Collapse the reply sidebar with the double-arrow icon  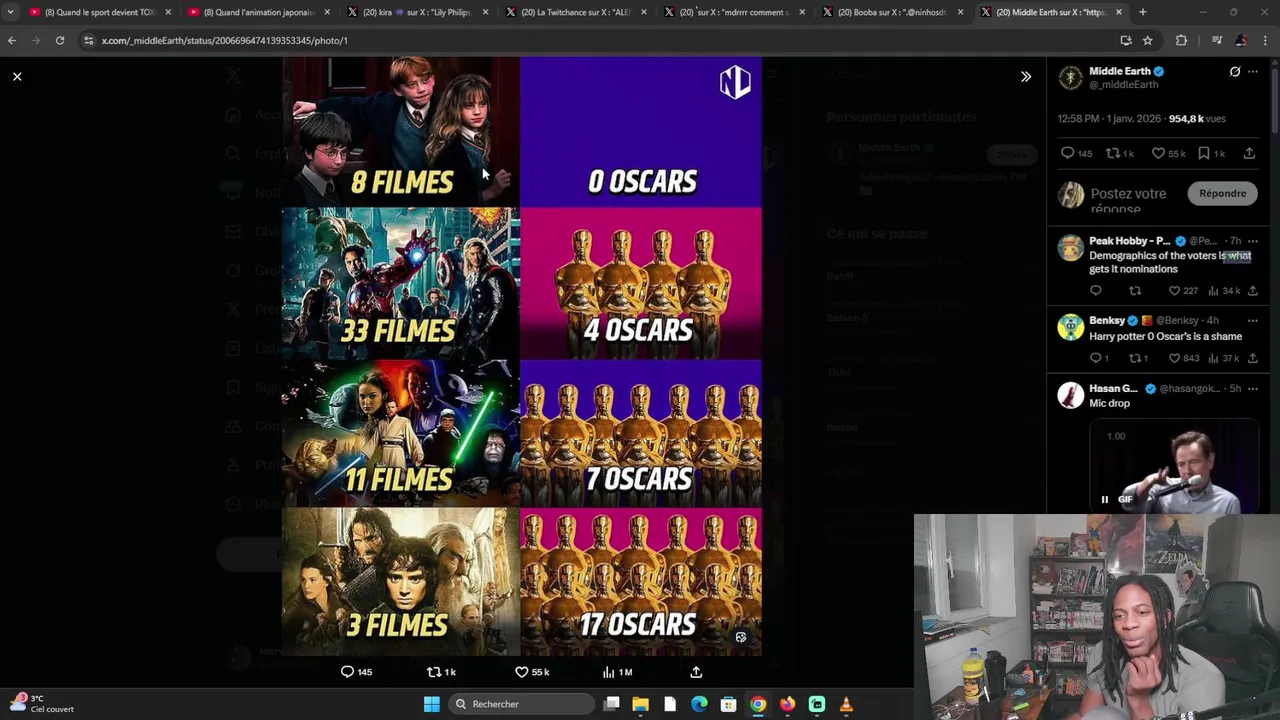(x=1026, y=76)
